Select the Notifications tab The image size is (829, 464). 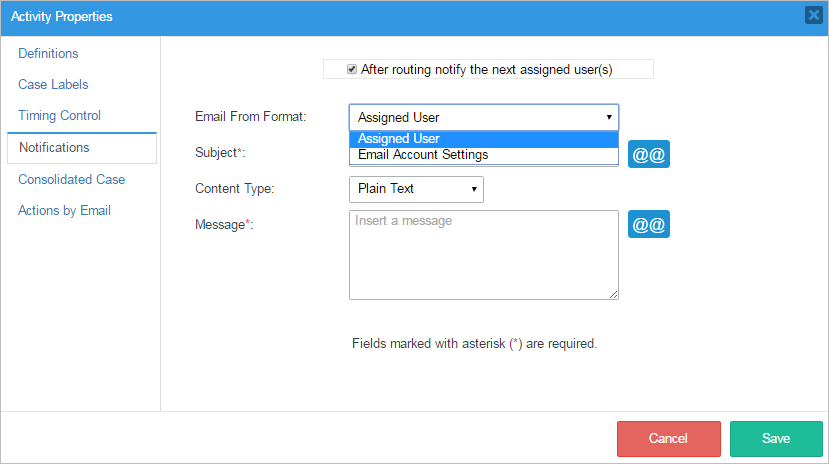[54, 148]
